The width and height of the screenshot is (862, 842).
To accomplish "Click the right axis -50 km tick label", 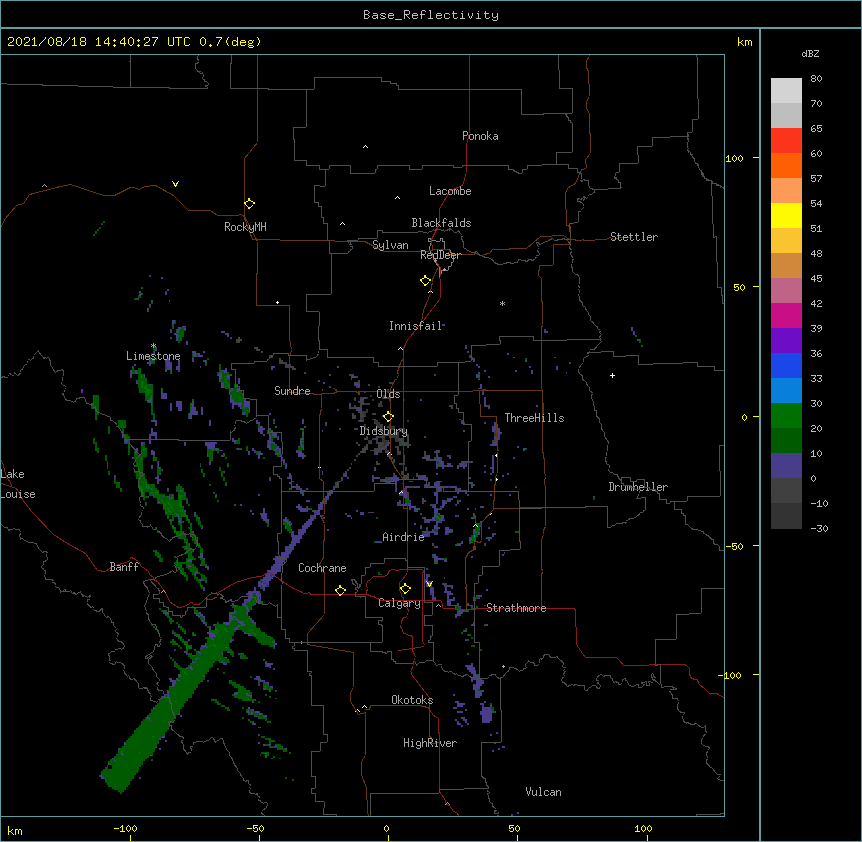I will point(734,546).
